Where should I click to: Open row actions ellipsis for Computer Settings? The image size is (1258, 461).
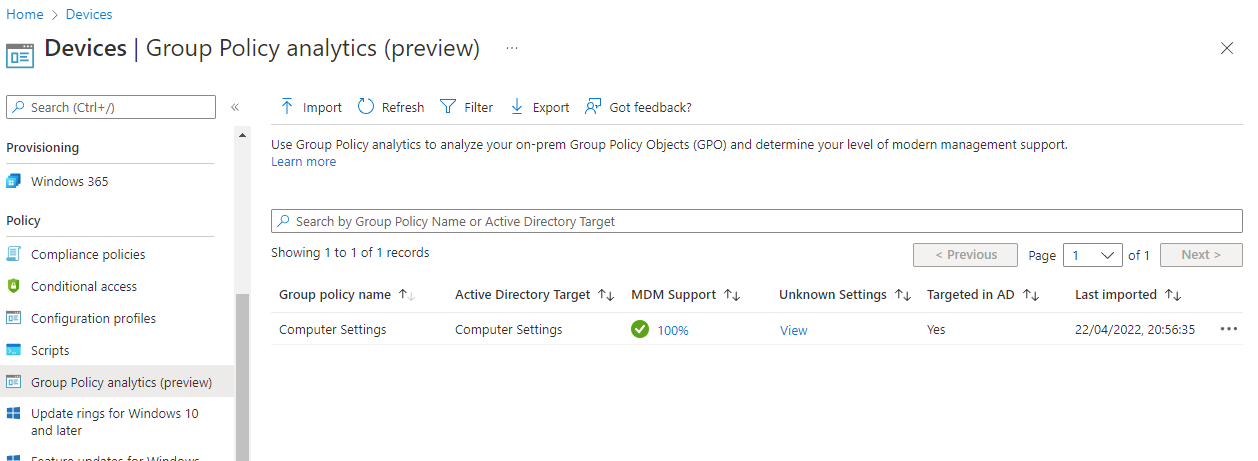point(1229,329)
